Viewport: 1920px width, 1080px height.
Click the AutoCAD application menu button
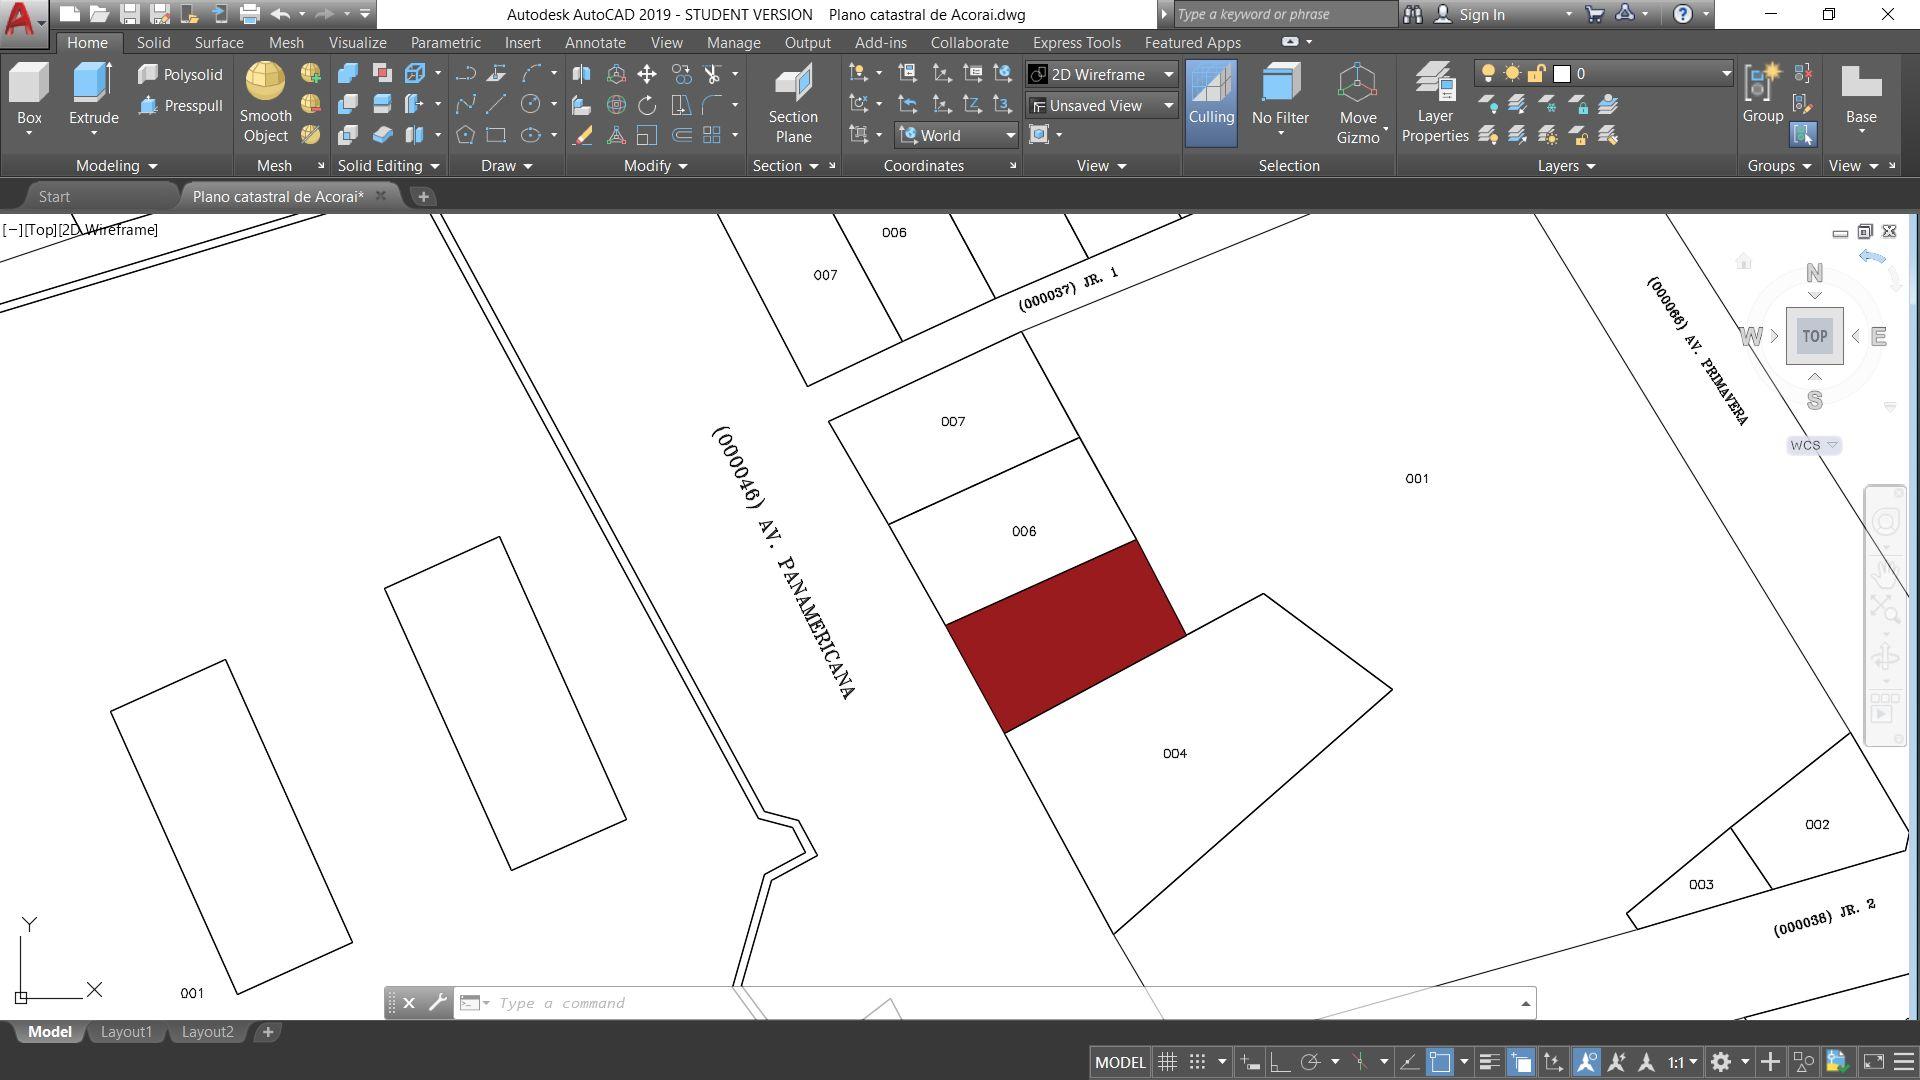pos(24,22)
